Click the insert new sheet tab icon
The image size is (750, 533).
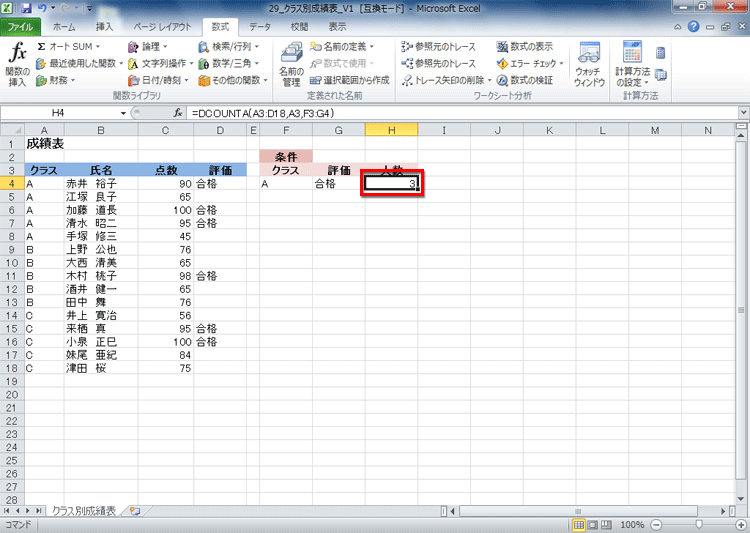point(135,511)
